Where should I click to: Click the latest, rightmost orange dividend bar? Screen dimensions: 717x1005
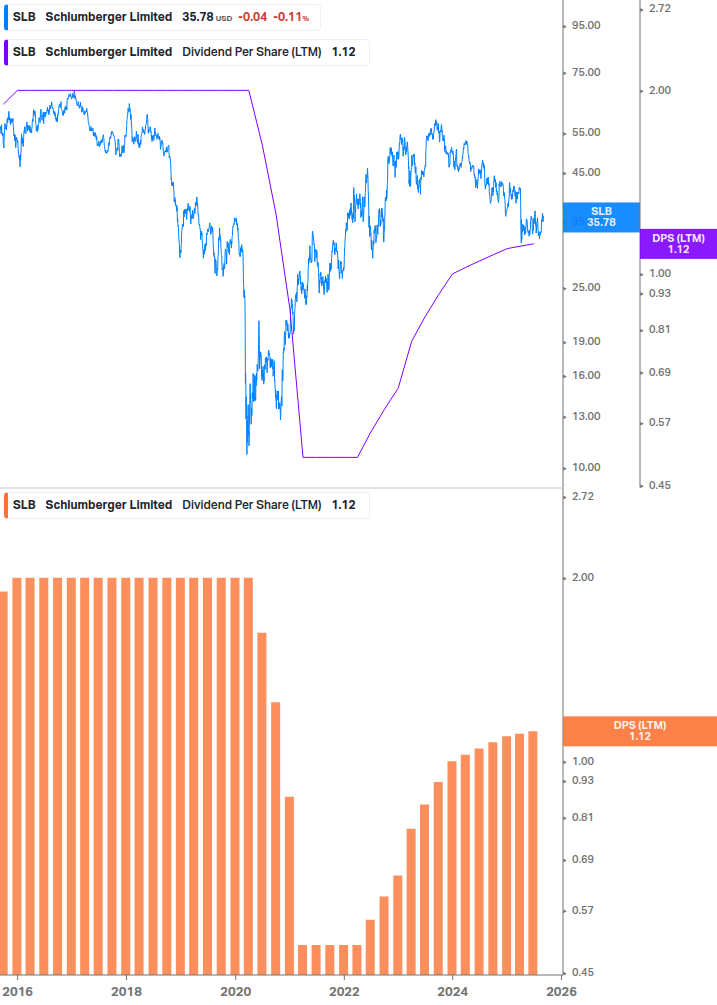[x=532, y=853]
